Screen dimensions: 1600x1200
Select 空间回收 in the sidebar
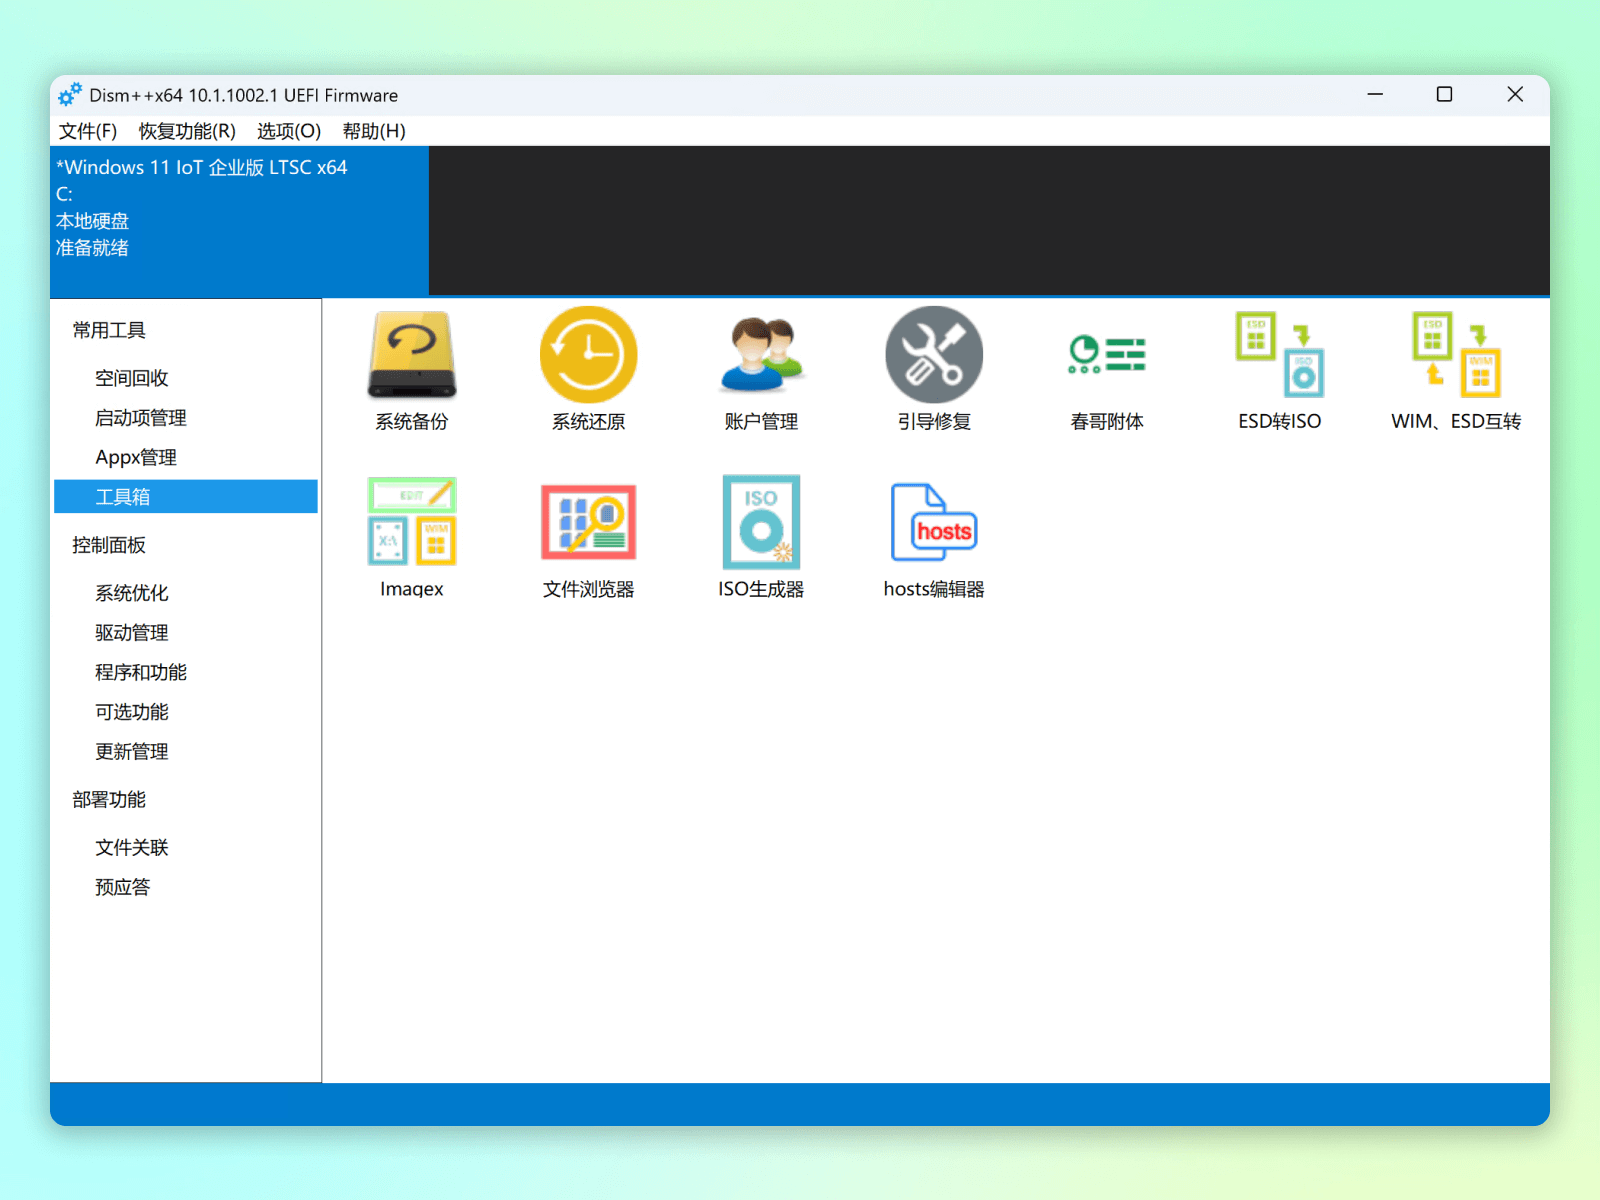(132, 378)
